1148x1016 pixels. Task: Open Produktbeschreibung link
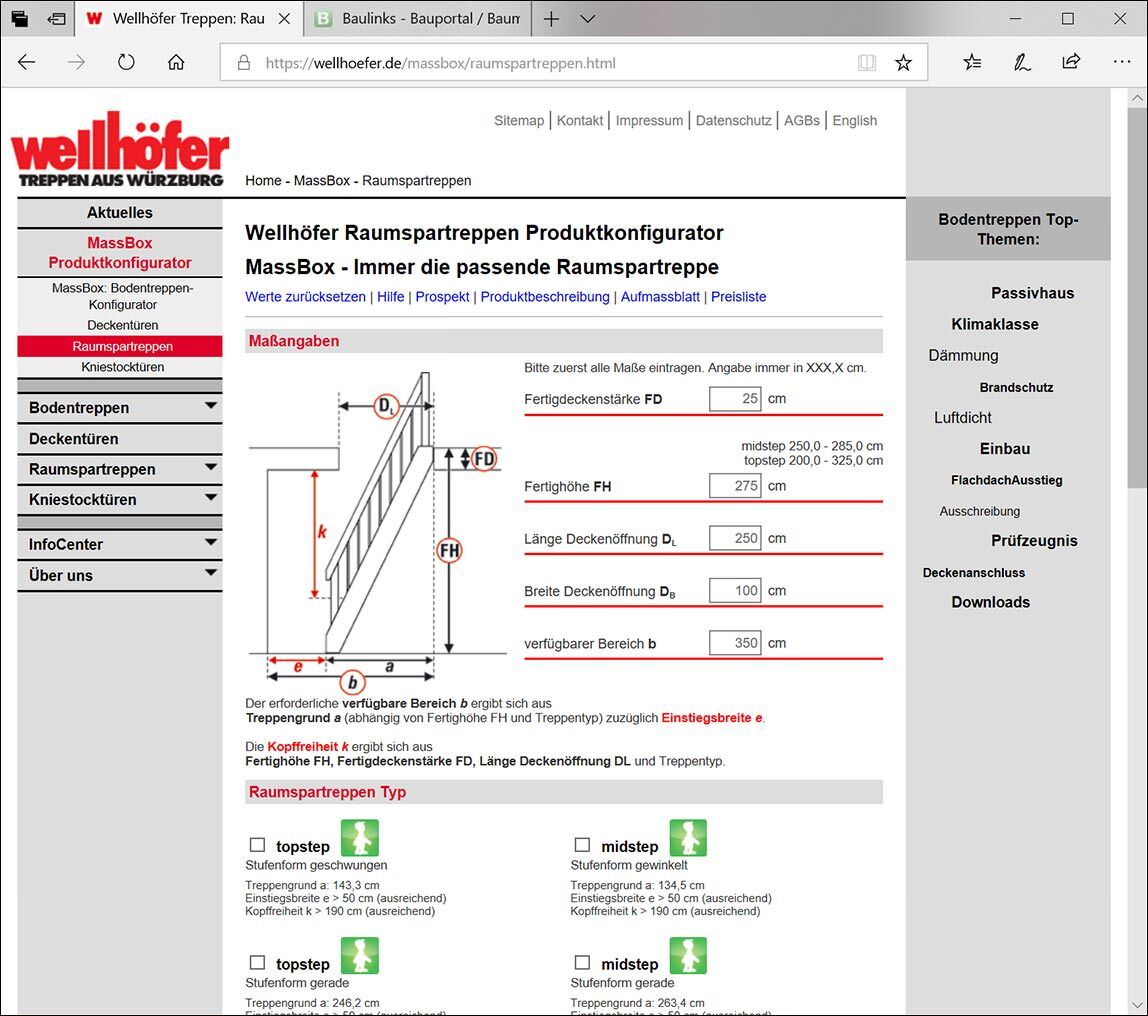click(545, 296)
